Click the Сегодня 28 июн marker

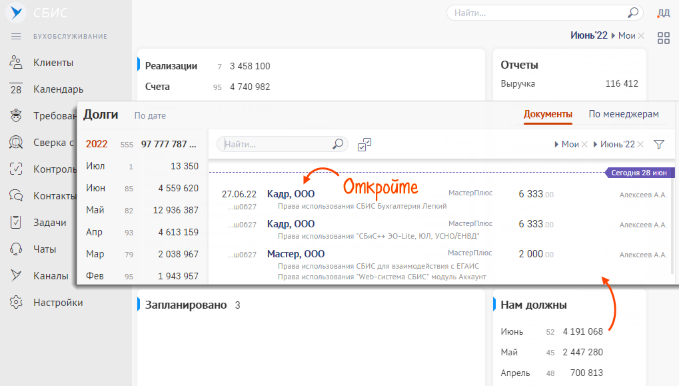click(639, 172)
